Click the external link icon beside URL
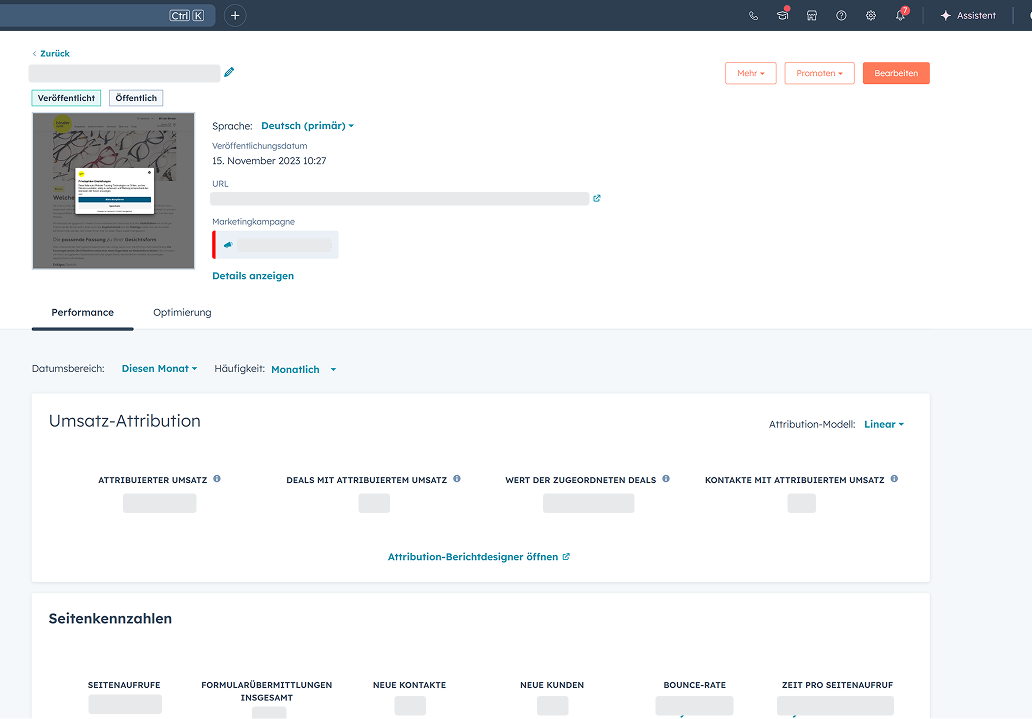The image size is (1032, 719). [597, 198]
